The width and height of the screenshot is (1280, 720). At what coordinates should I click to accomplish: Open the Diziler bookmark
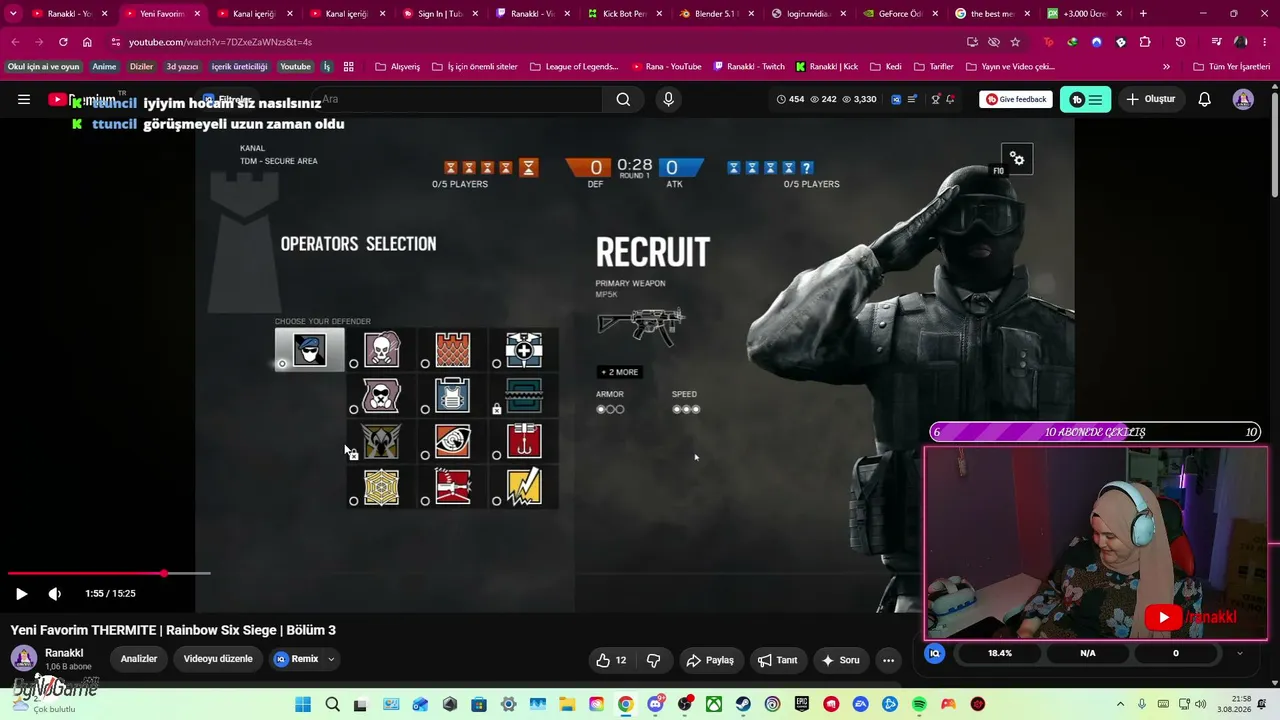141,67
